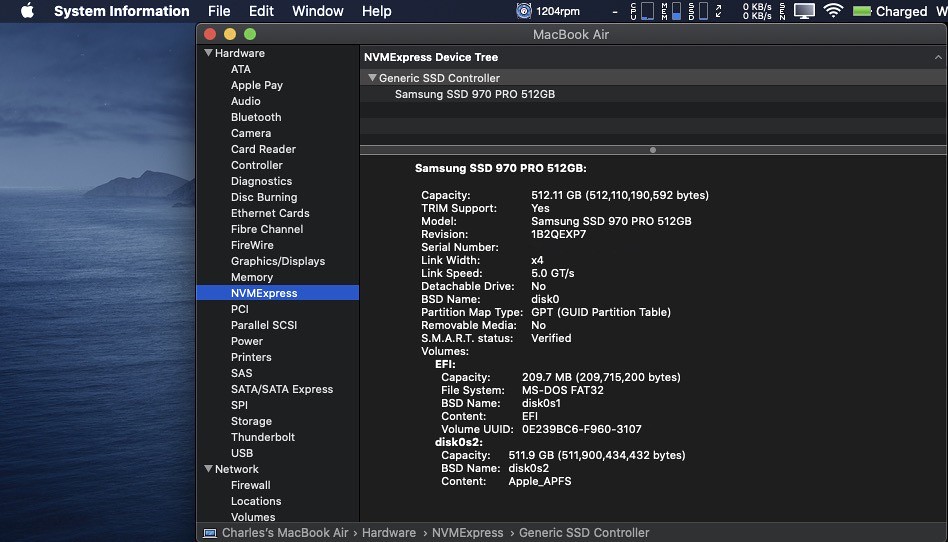Click the Content value Apple_APFS

click(x=540, y=482)
